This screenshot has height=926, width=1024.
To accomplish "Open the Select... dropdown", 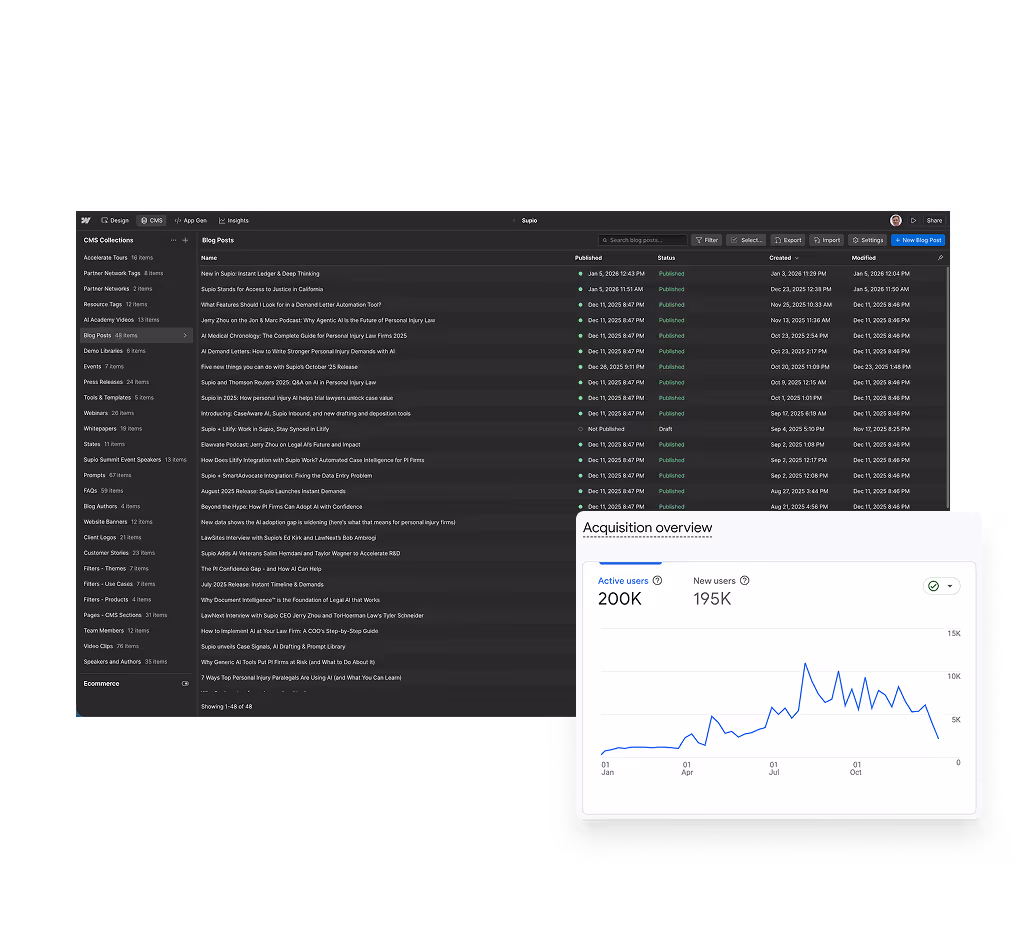I will [747, 240].
